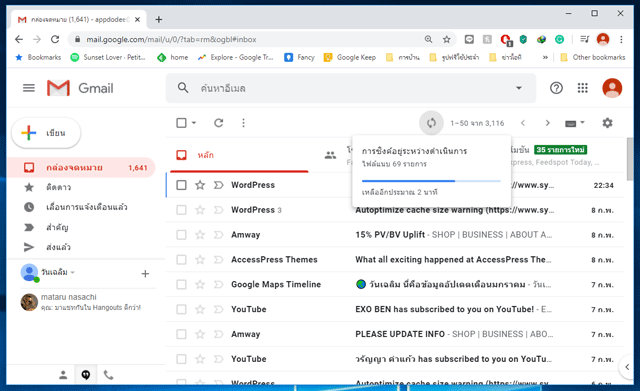Check the Google Maps Timeline email box
Image resolution: width=640 pixels, height=391 pixels.
181,284
